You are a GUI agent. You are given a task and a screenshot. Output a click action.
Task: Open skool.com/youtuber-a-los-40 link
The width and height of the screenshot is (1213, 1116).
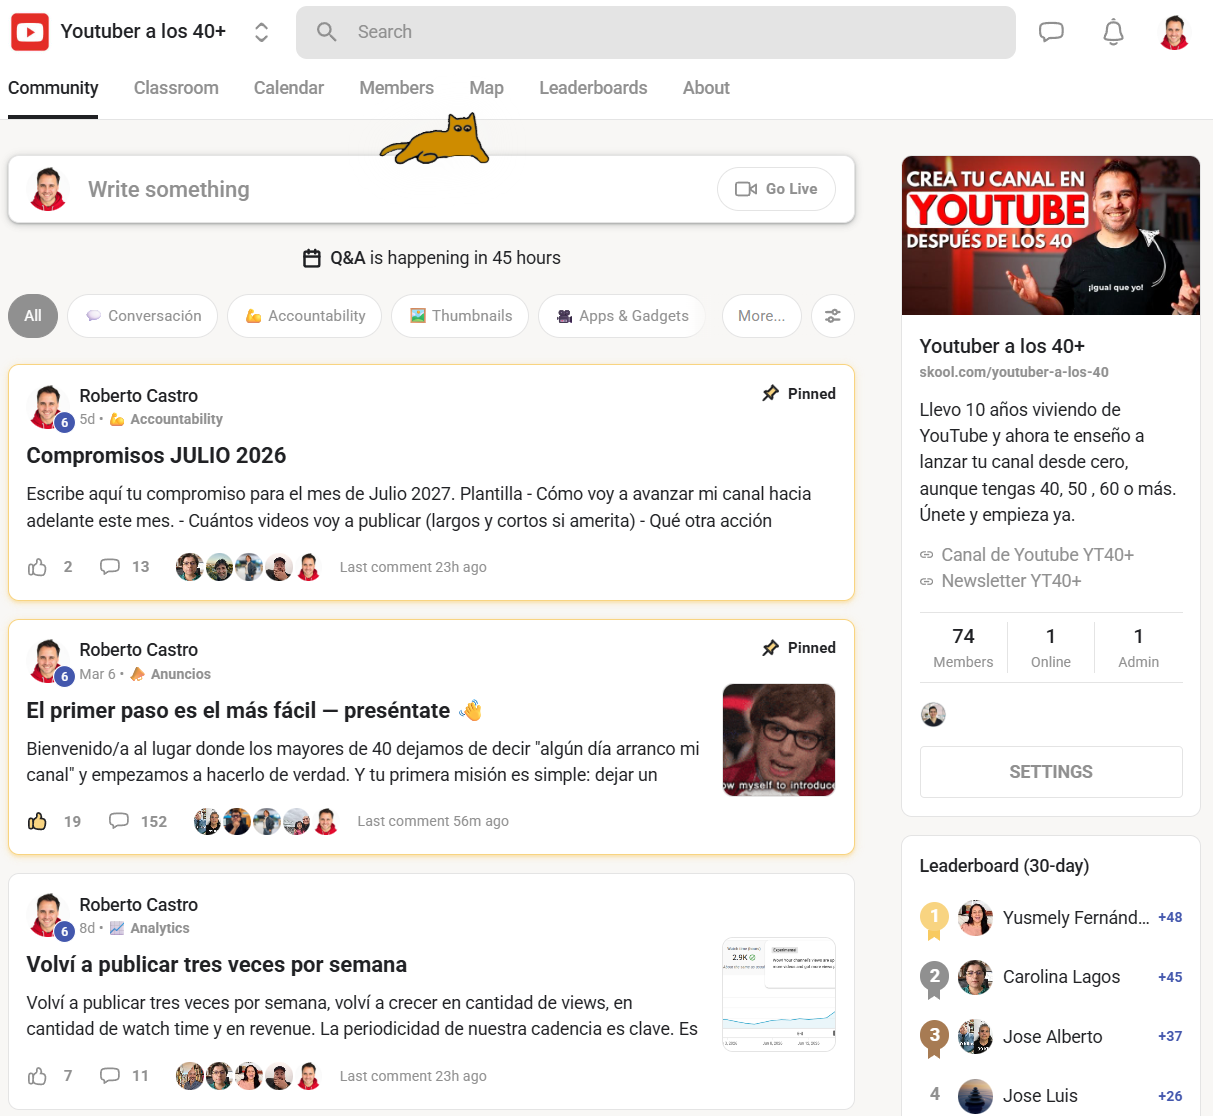tap(1014, 372)
